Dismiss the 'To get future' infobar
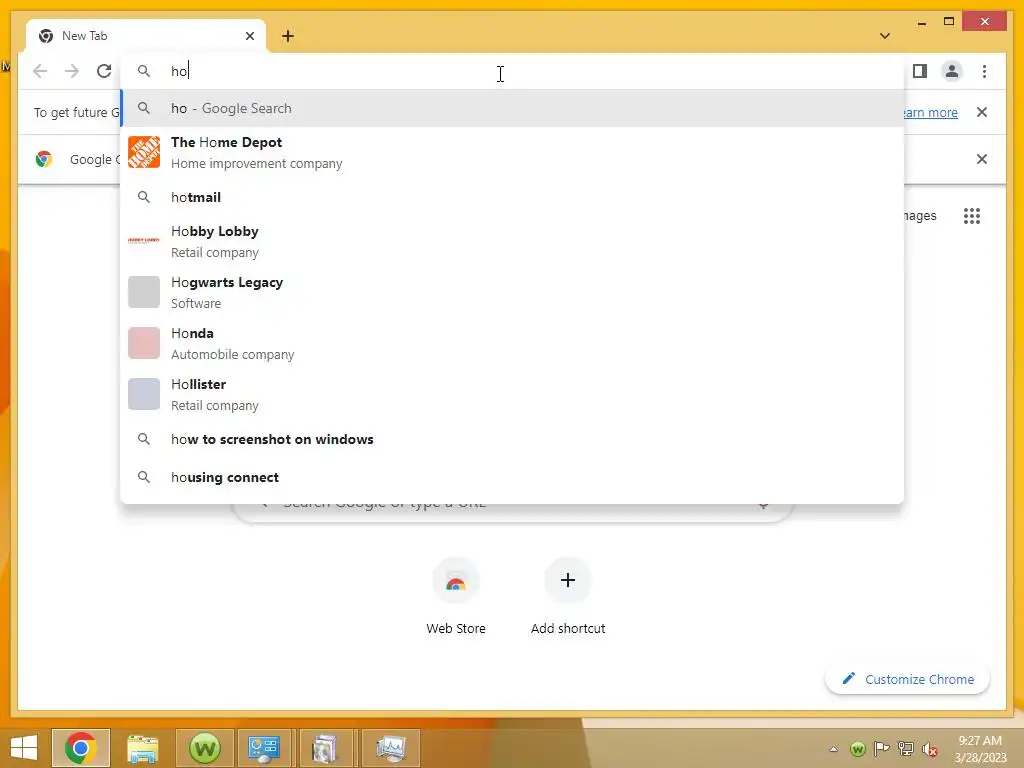The image size is (1024, 768). click(982, 112)
